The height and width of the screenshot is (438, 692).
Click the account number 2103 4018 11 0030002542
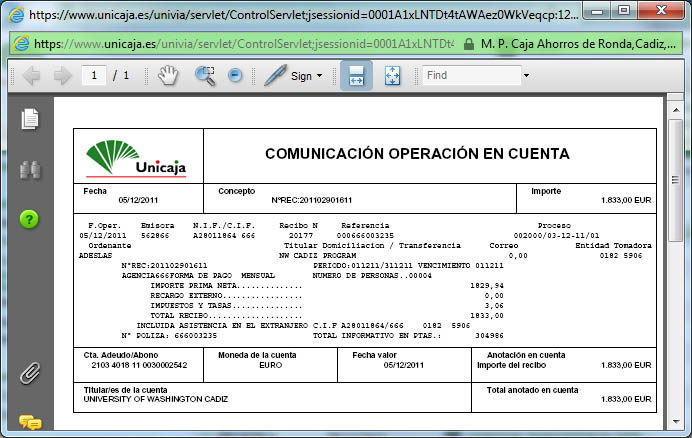tap(139, 365)
